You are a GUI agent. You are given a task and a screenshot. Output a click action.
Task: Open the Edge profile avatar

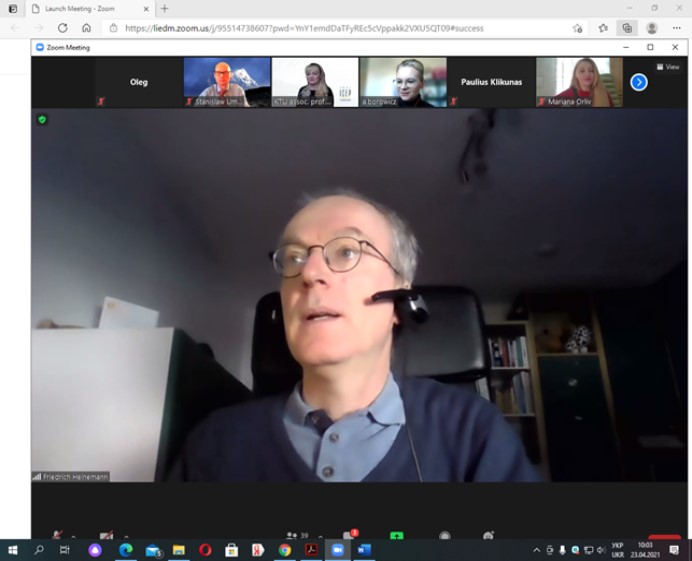coord(652,28)
